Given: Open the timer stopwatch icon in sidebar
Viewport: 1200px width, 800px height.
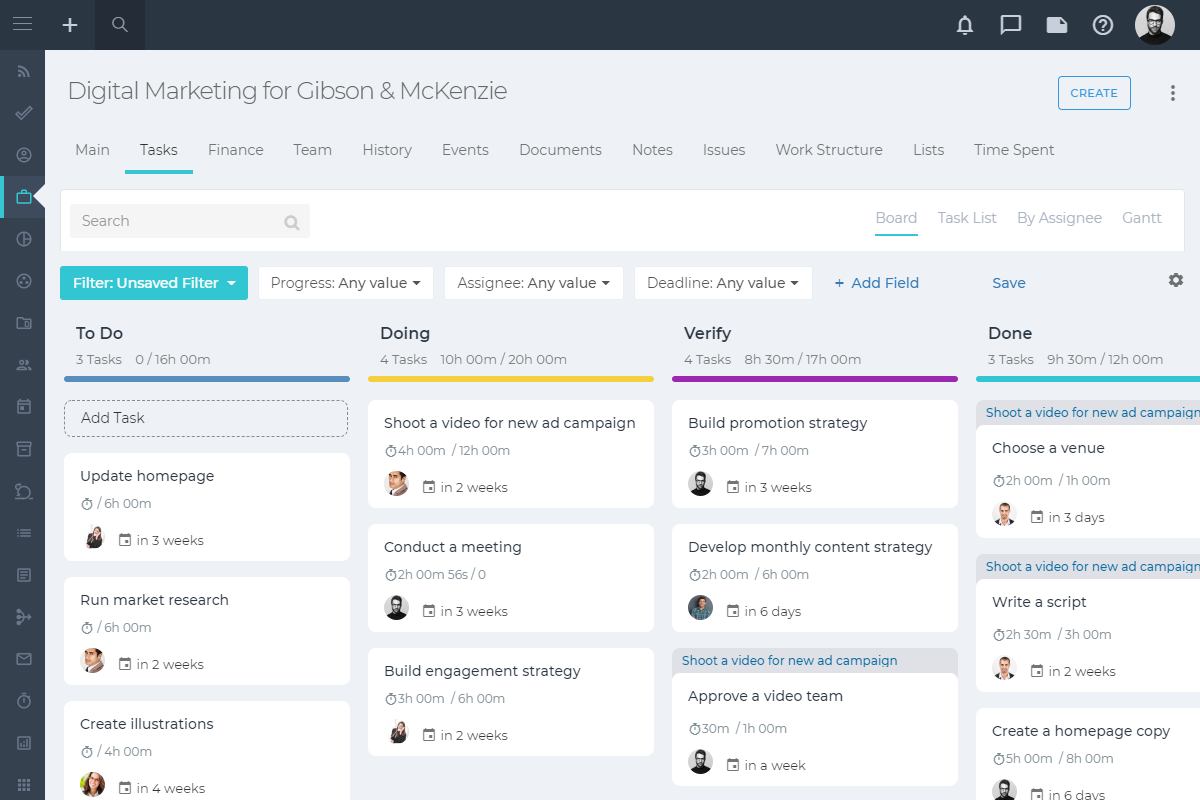Looking at the screenshot, I should (23, 700).
